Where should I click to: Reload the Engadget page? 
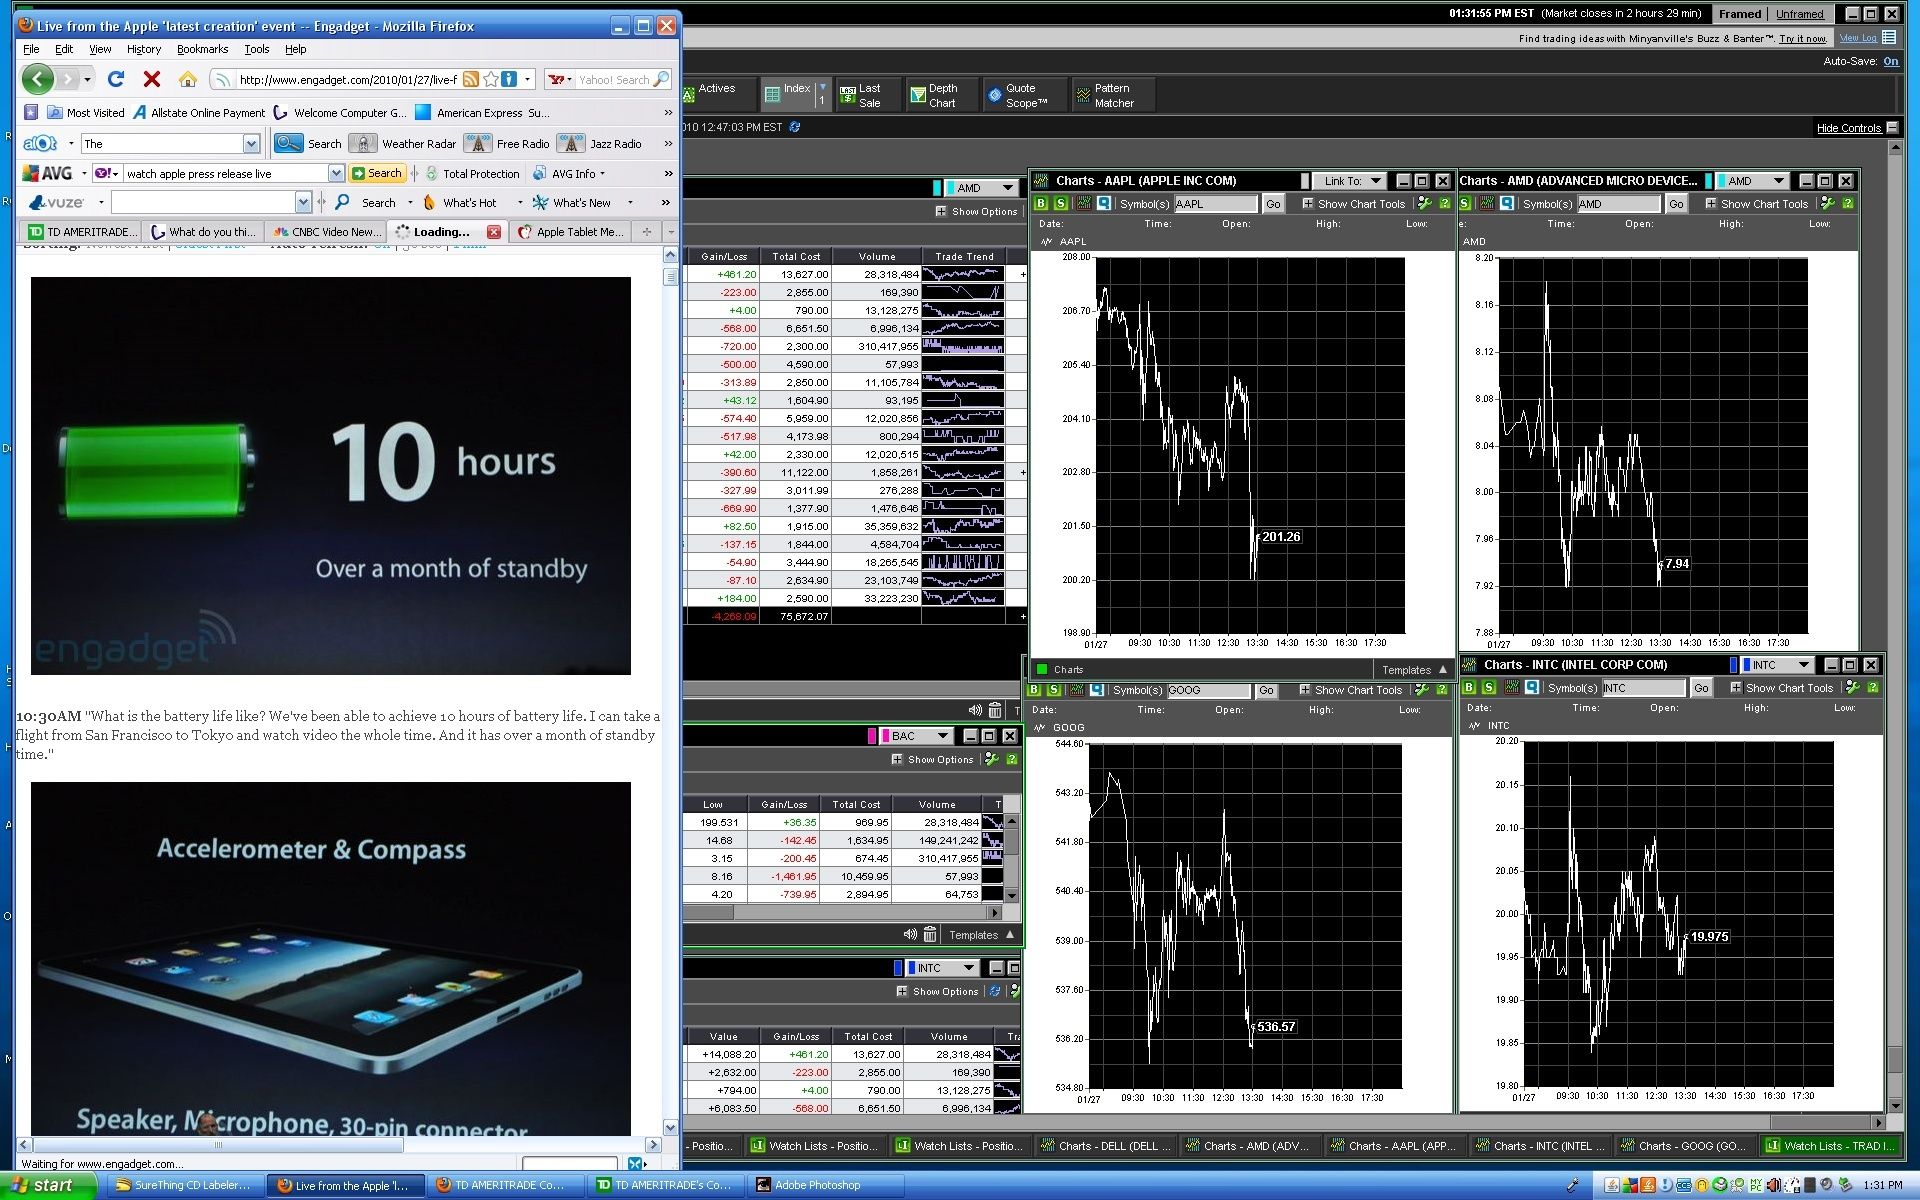pyautogui.click(x=116, y=79)
